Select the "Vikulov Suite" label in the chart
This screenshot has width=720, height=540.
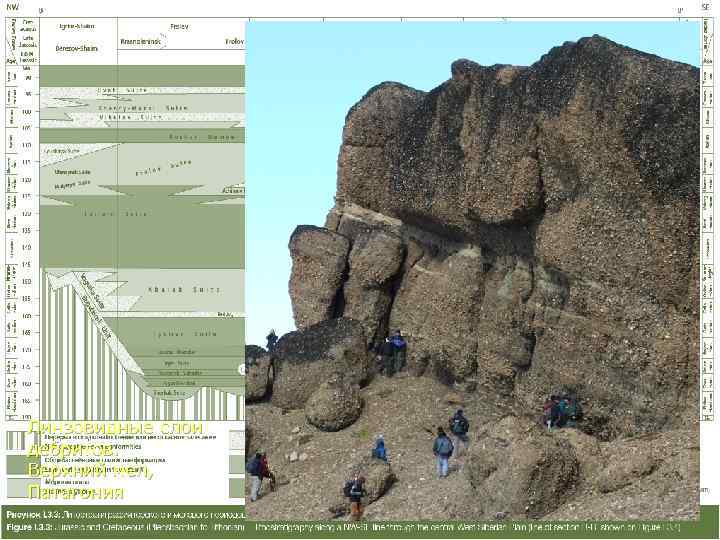[130, 117]
